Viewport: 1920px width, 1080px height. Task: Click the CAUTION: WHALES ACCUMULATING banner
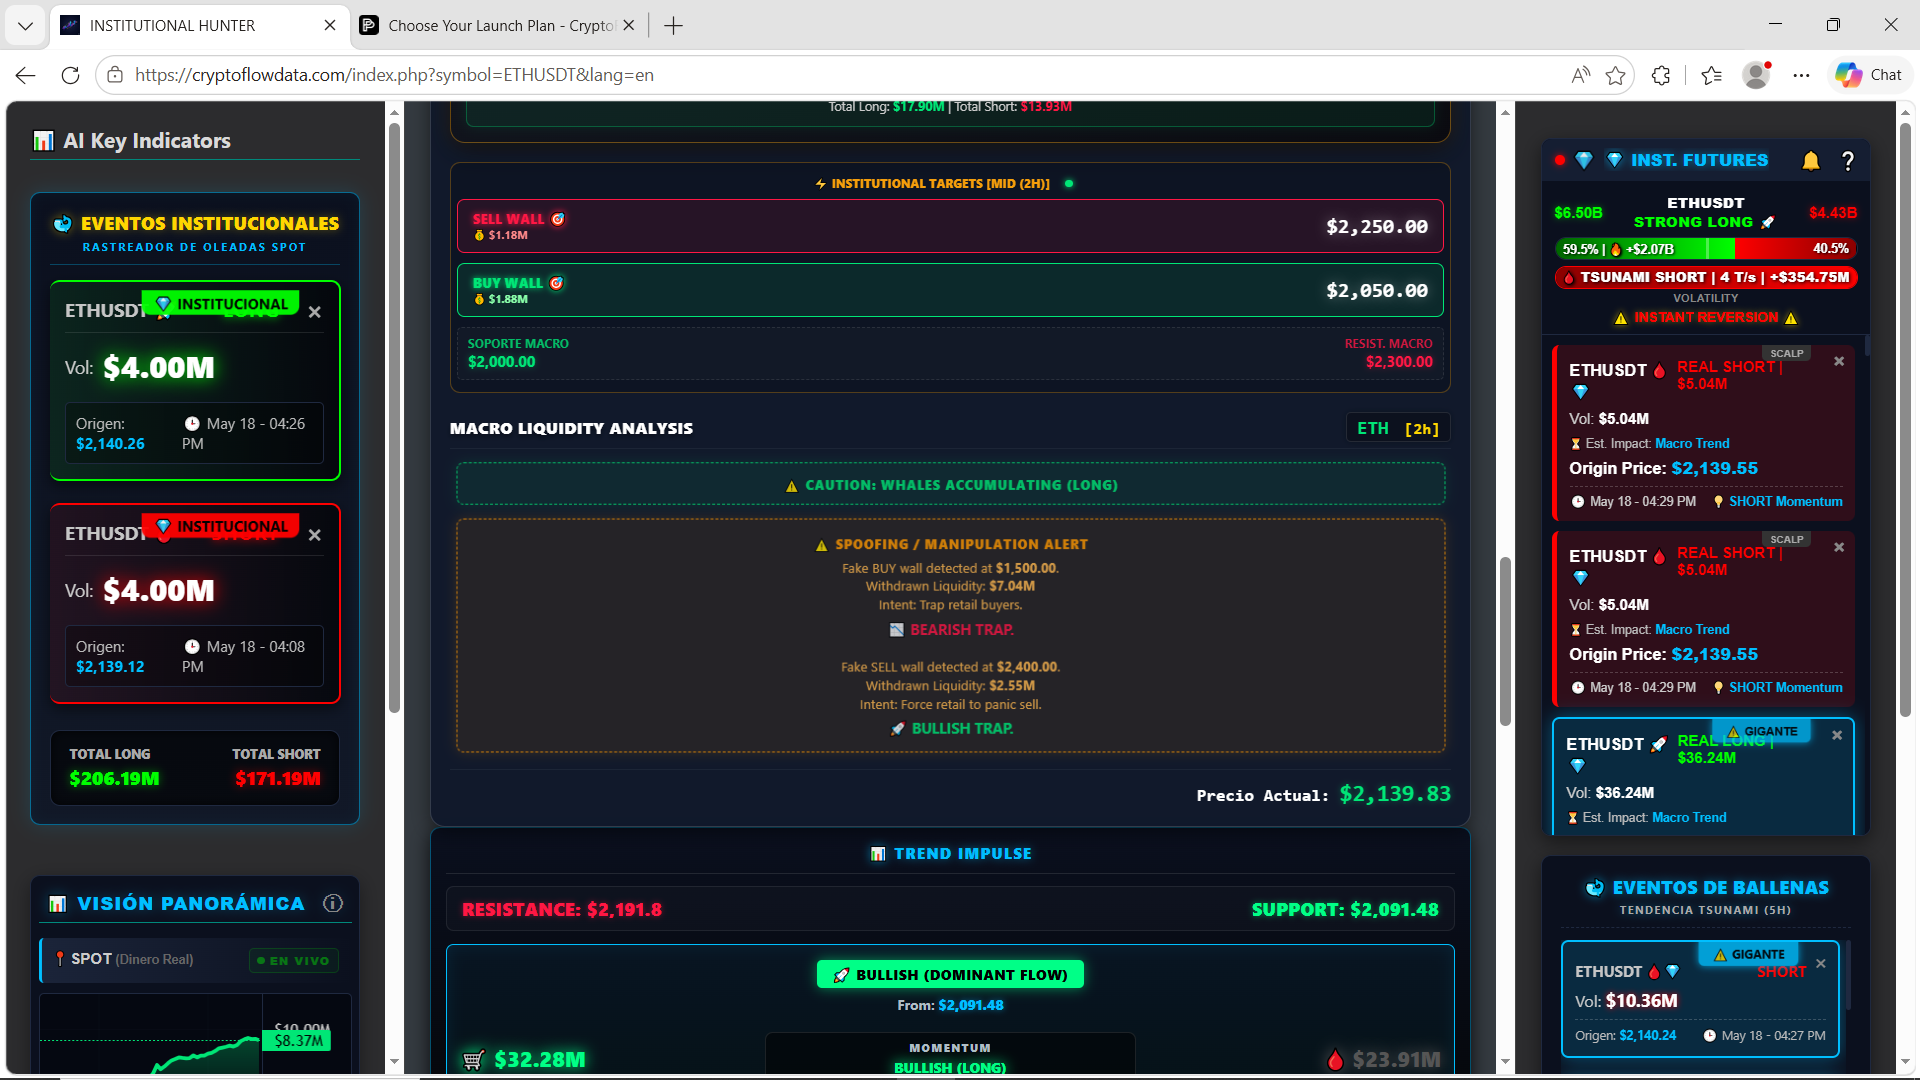tap(951, 485)
